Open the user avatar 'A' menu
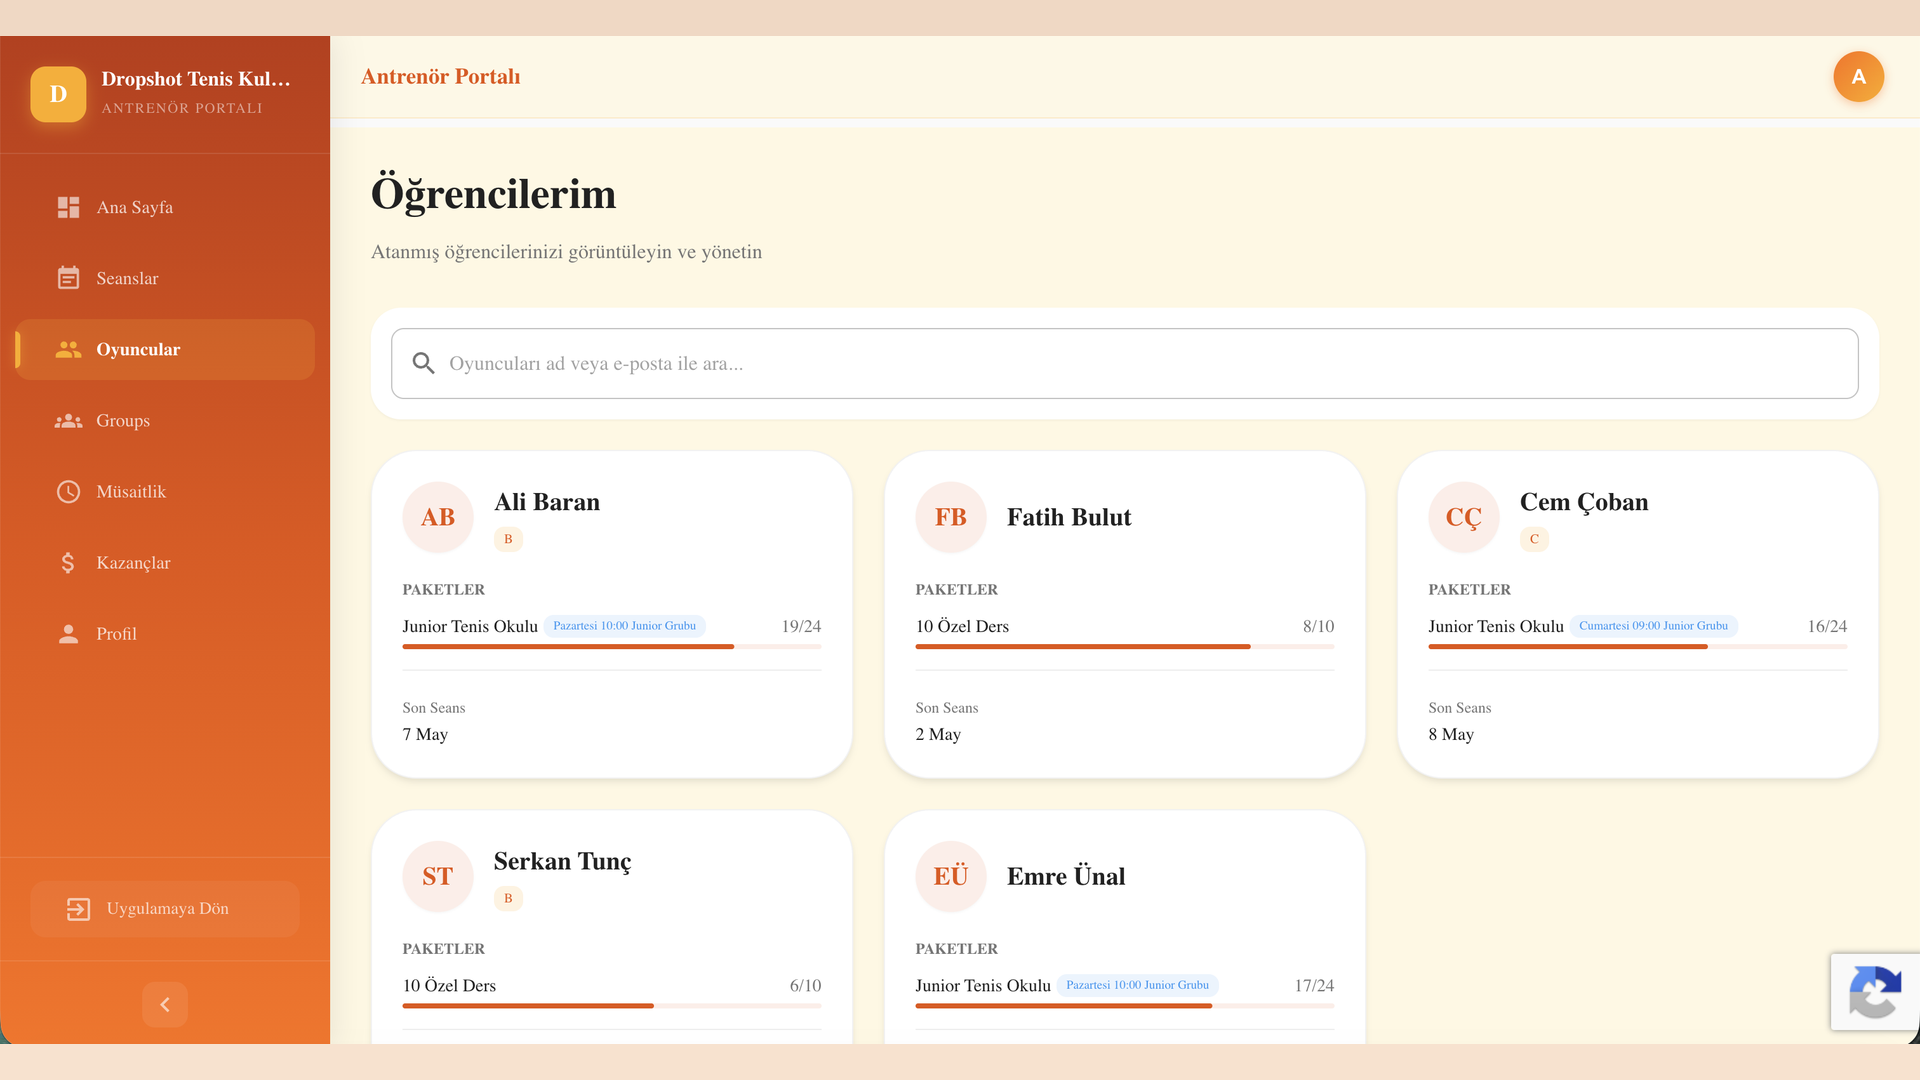1920x1080 pixels. coord(1858,77)
